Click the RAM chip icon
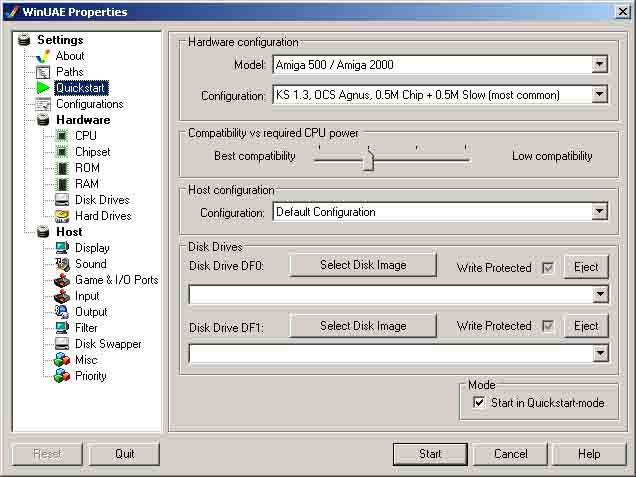The image size is (636, 477). [x=62, y=184]
